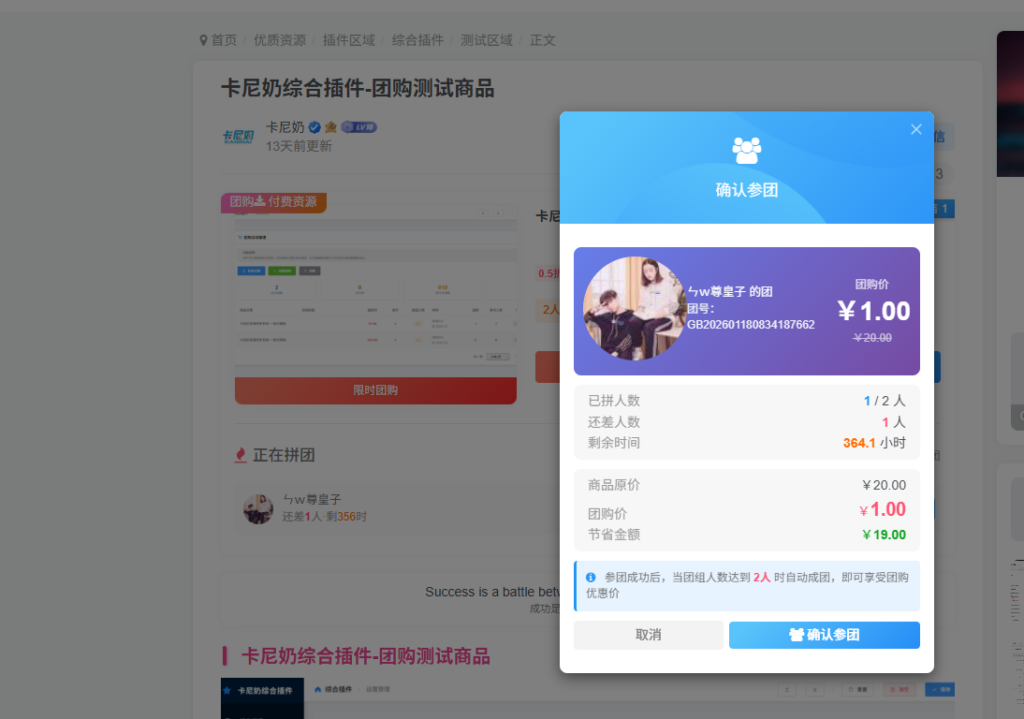
Task: Click the blue 保存 save button at bottom
Action: pyautogui.click(x=940, y=689)
